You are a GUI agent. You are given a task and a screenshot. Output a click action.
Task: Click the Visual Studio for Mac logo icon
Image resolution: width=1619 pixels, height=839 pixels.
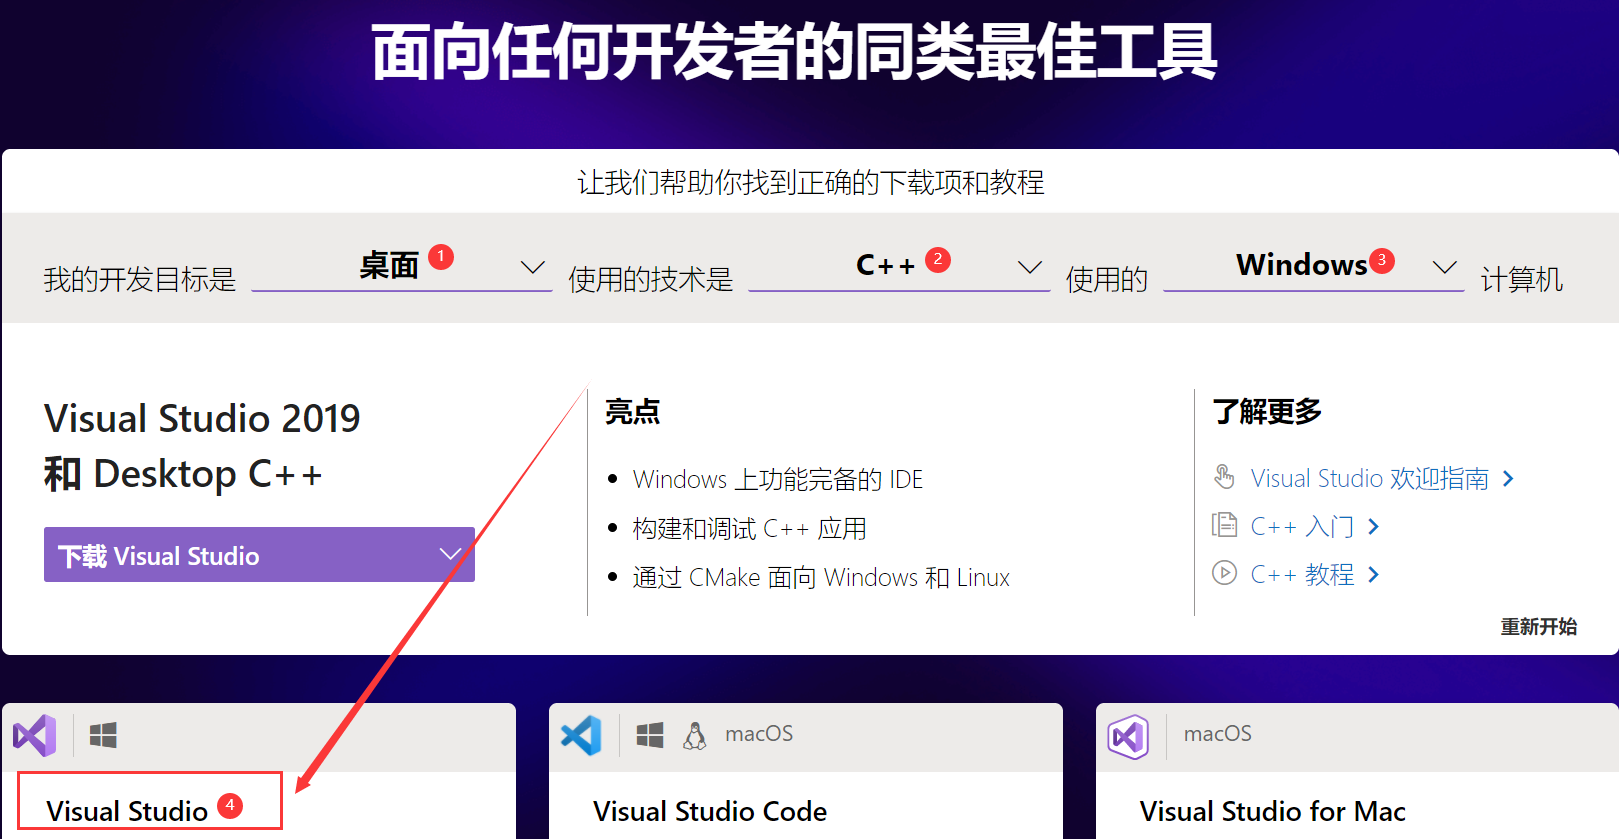(1128, 737)
